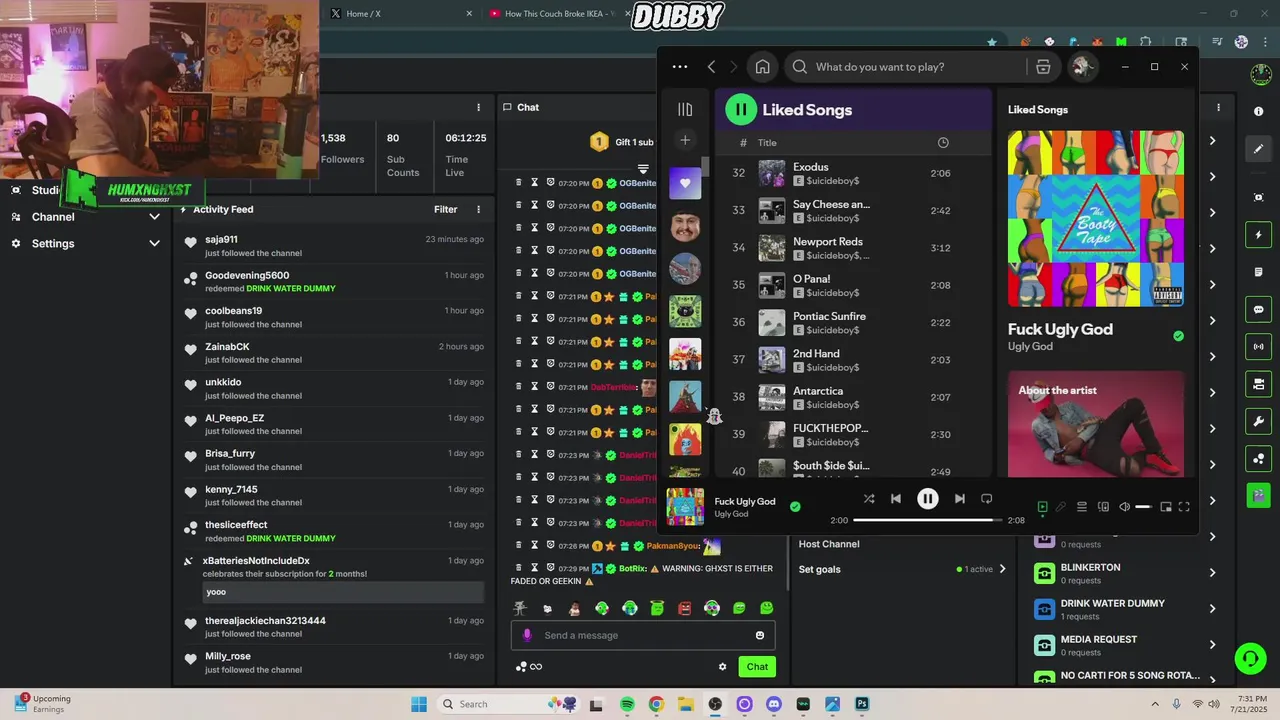
Task: Go back in Spotify navigation
Action: 711,67
